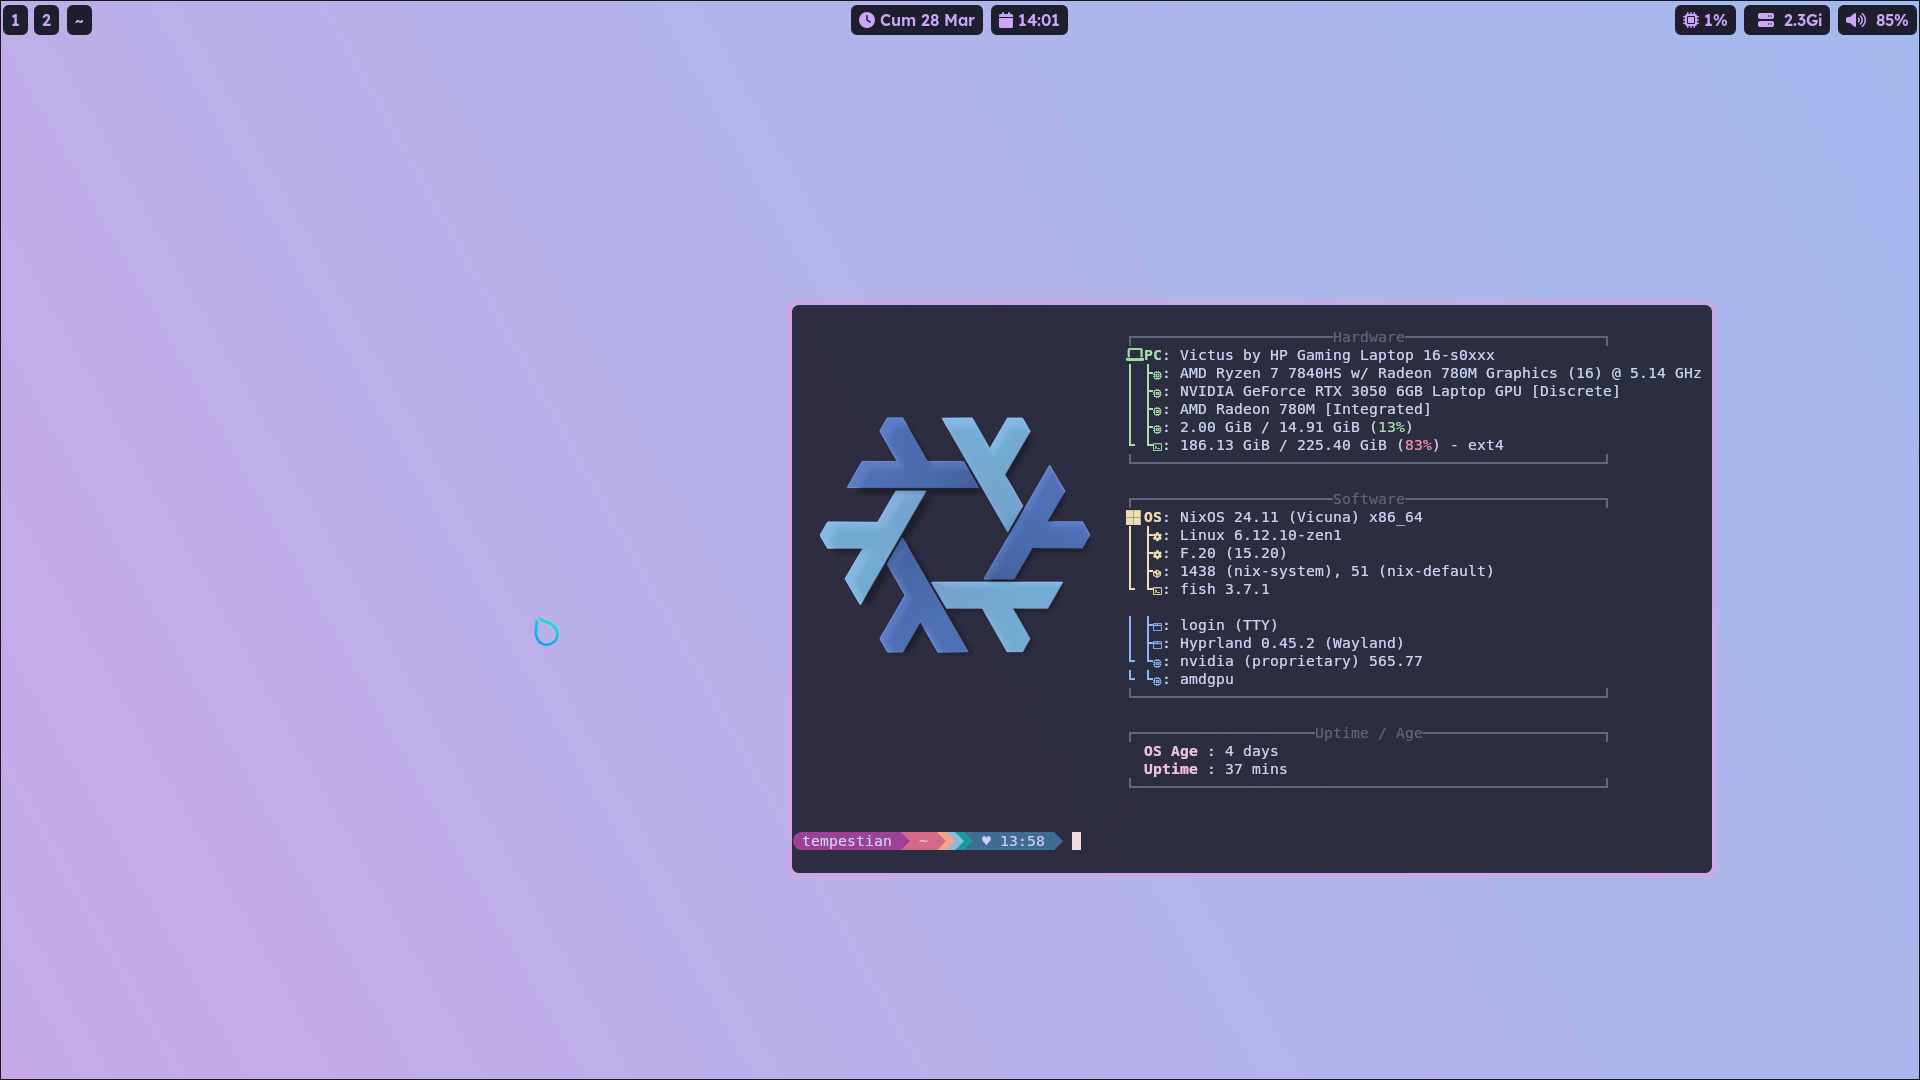
Task: Click the laptop icon beside PC label
Action: pos(1134,355)
